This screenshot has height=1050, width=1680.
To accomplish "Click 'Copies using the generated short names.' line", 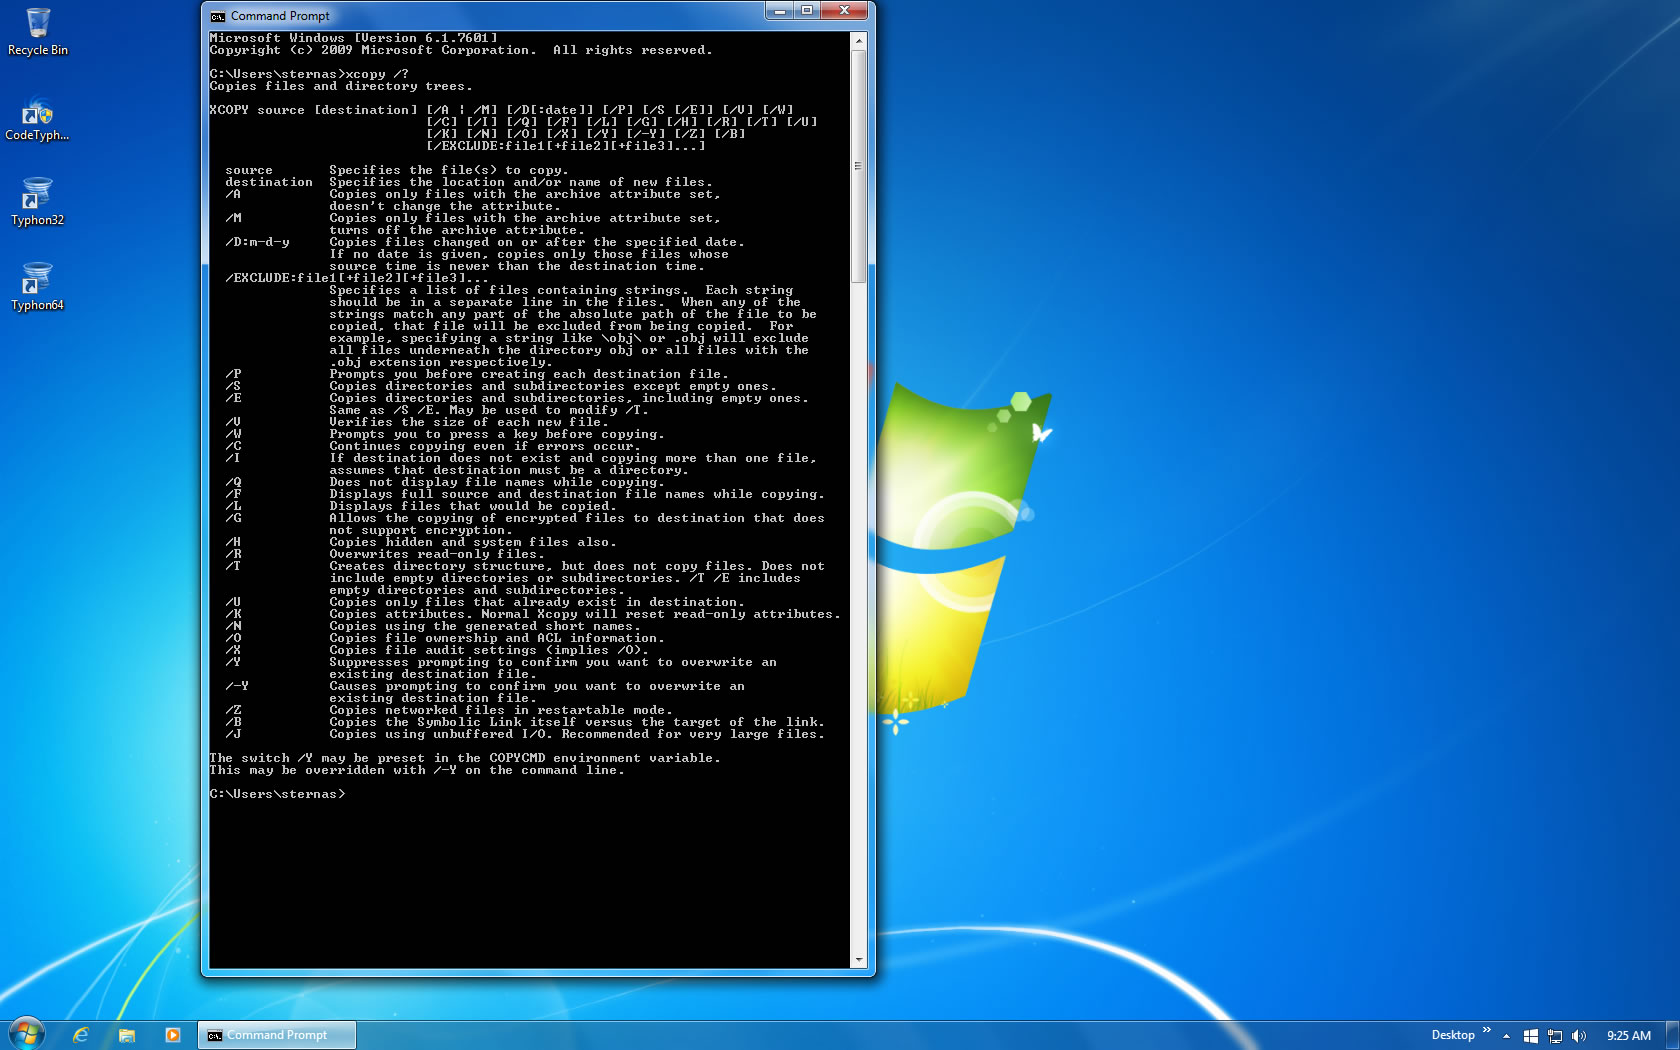I will pos(485,627).
